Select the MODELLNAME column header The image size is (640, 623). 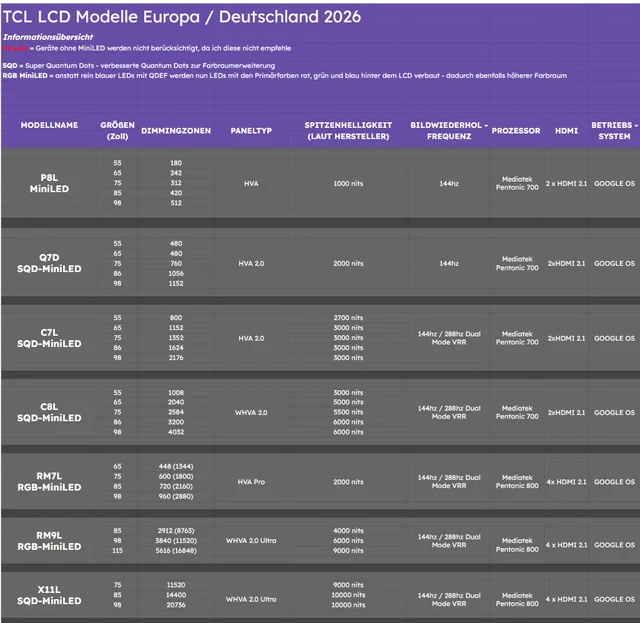(x=49, y=126)
